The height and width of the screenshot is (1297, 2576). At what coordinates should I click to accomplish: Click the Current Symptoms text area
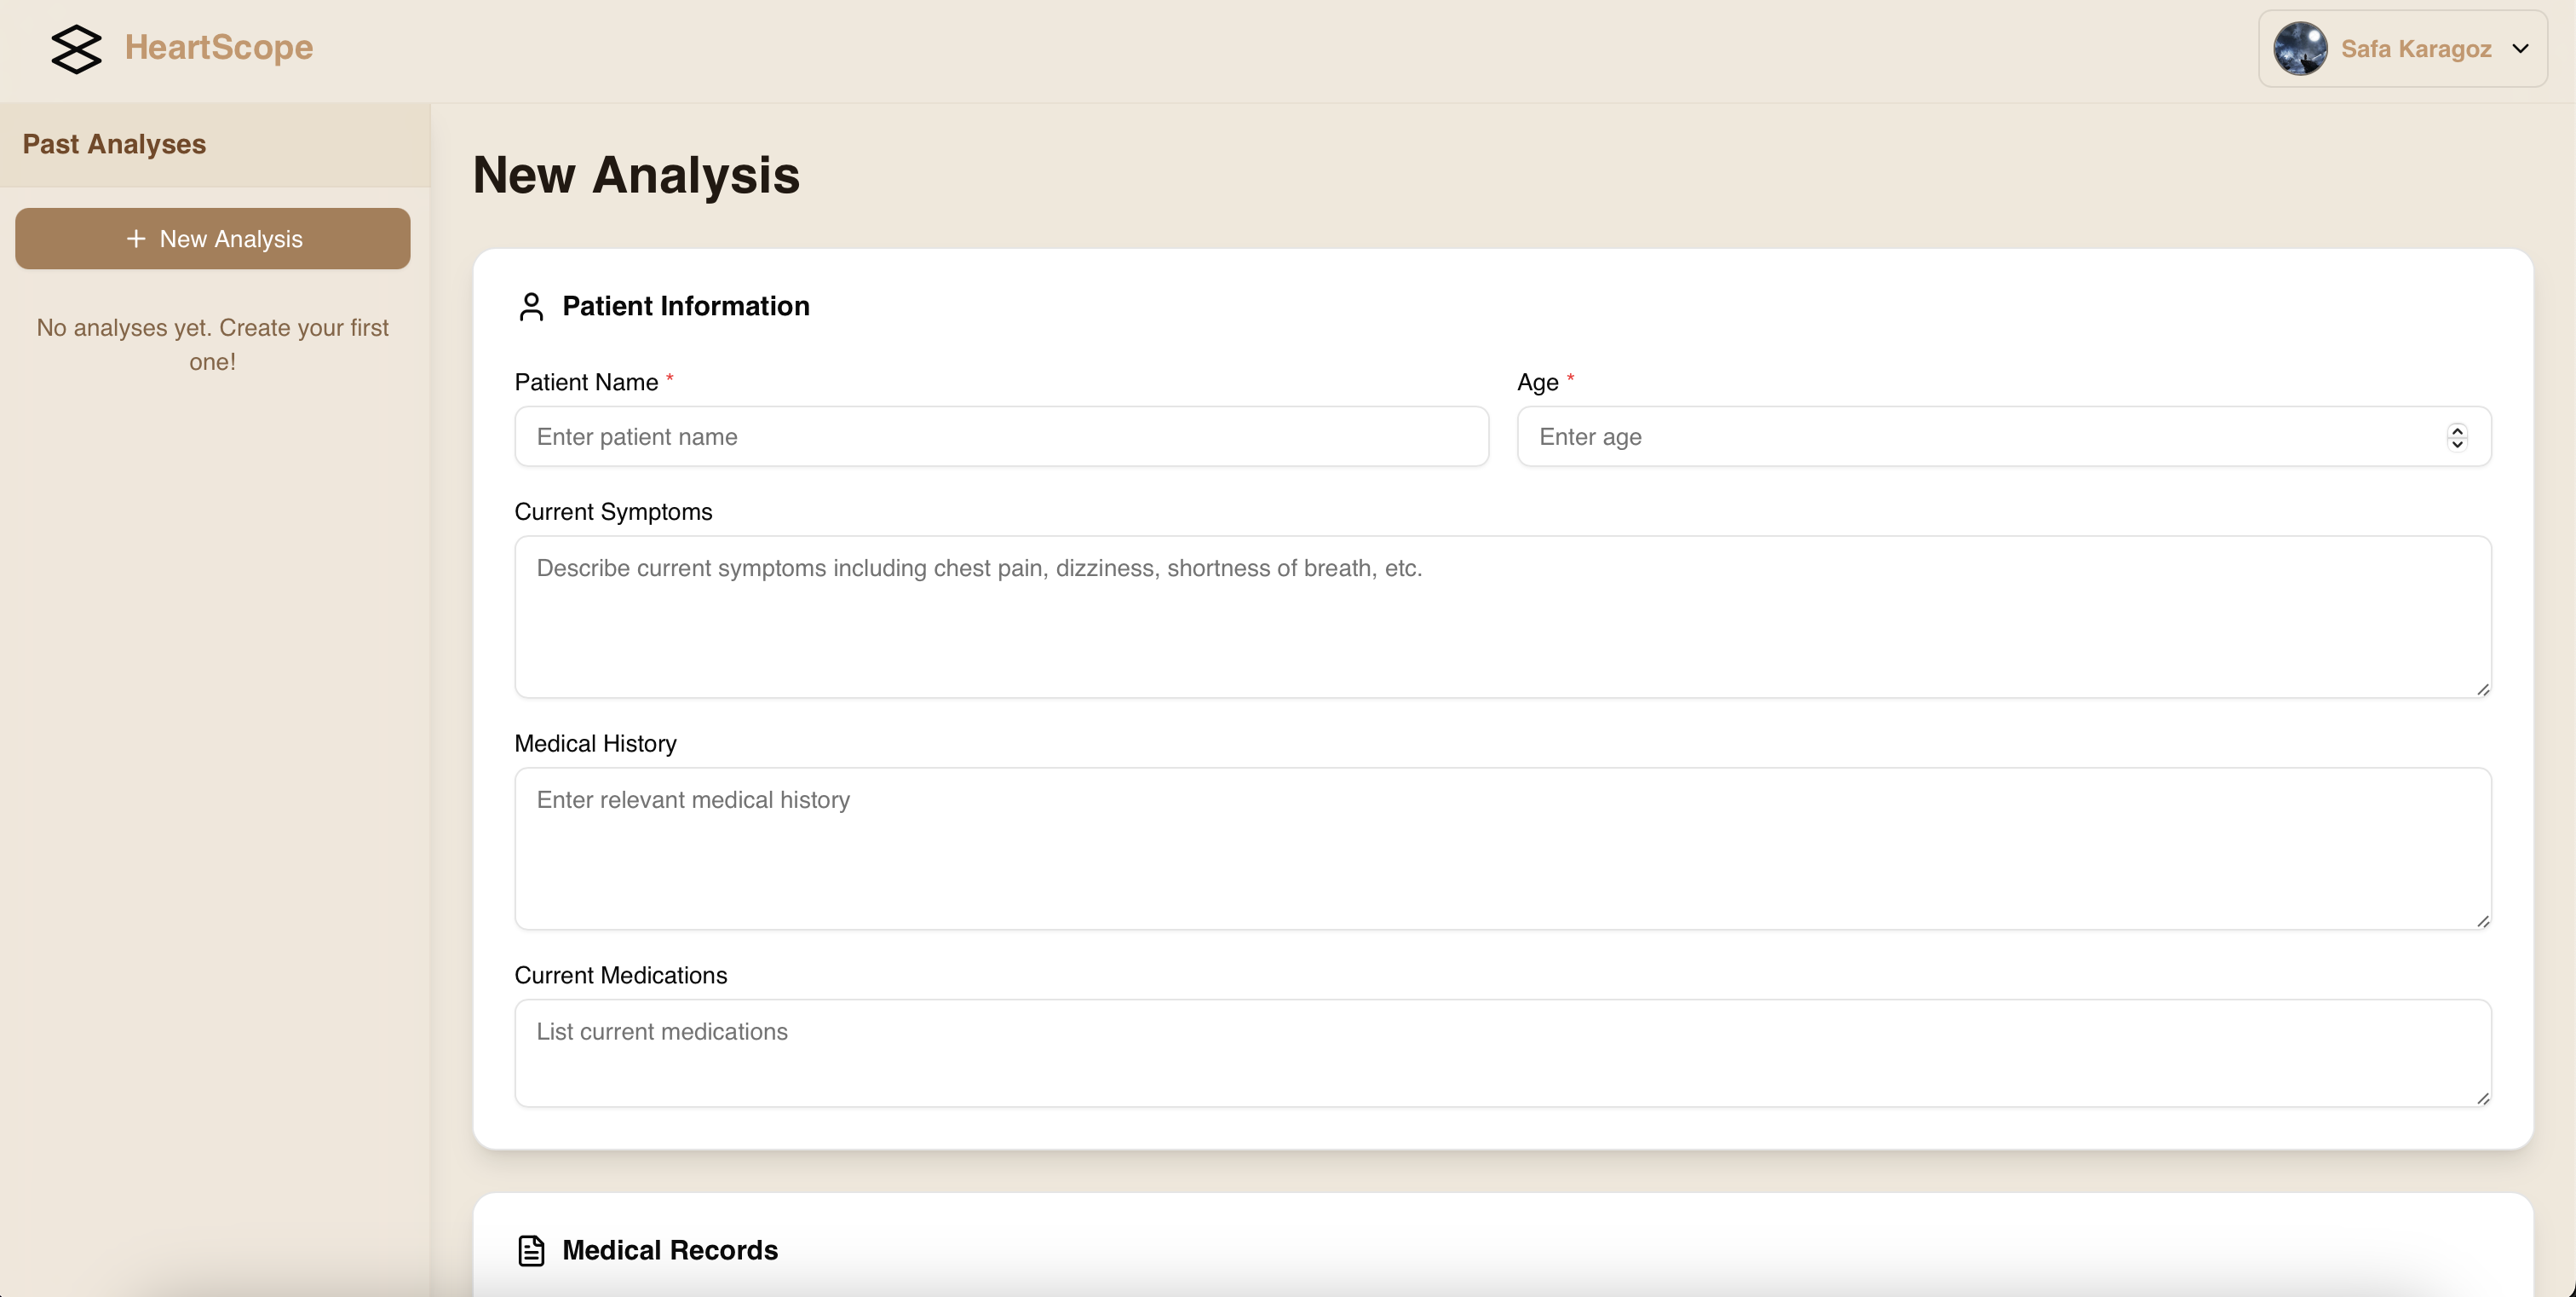(x=1500, y=617)
